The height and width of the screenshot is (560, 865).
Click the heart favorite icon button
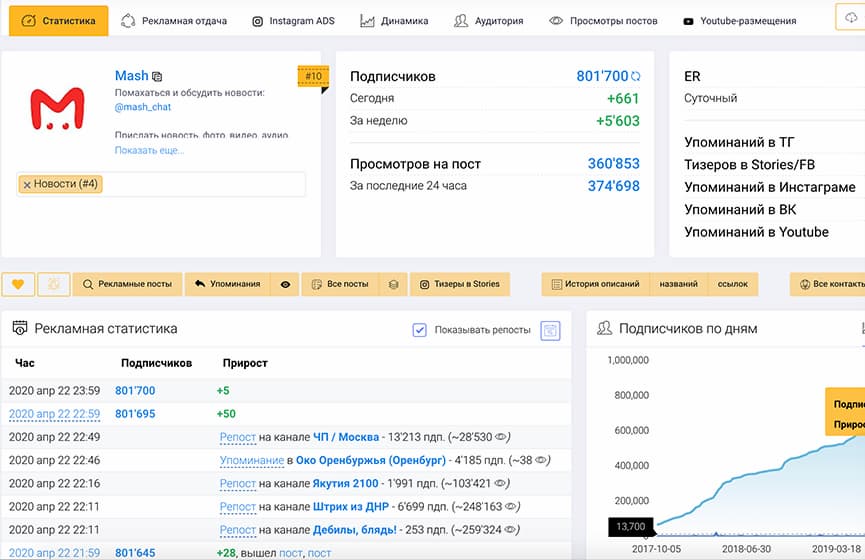18,284
